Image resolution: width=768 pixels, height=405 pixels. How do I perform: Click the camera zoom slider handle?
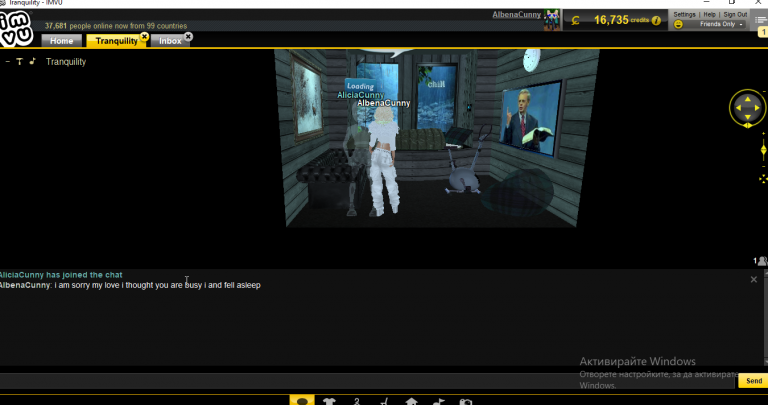pyautogui.click(x=764, y=149)
